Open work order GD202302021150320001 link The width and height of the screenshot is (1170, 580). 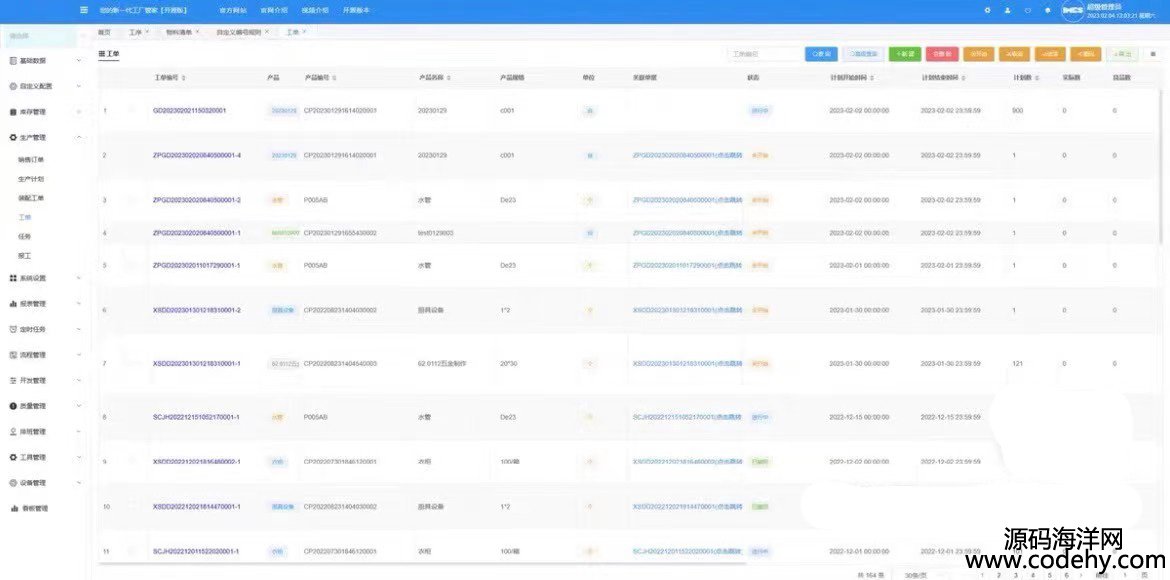click(189, 110)
